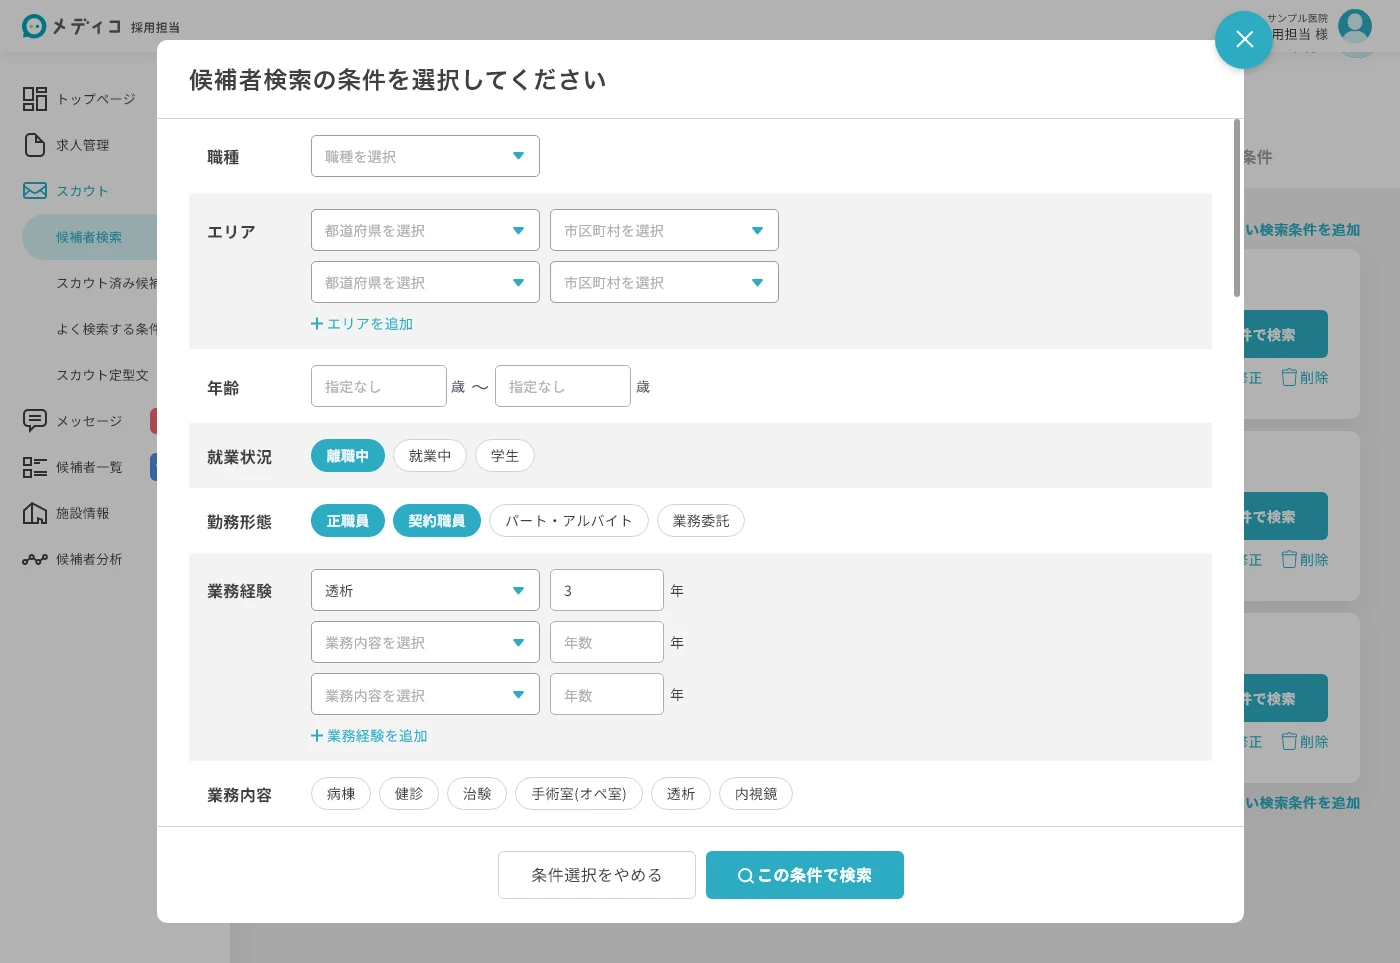
Task: Close the search condition dialog with X
Action: coord(1244,40)
